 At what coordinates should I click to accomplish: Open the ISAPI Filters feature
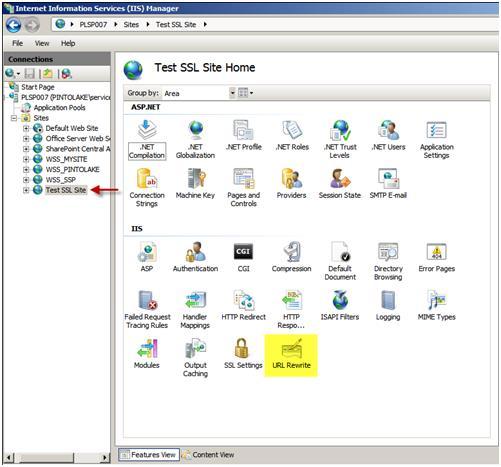tap(340, 305)
